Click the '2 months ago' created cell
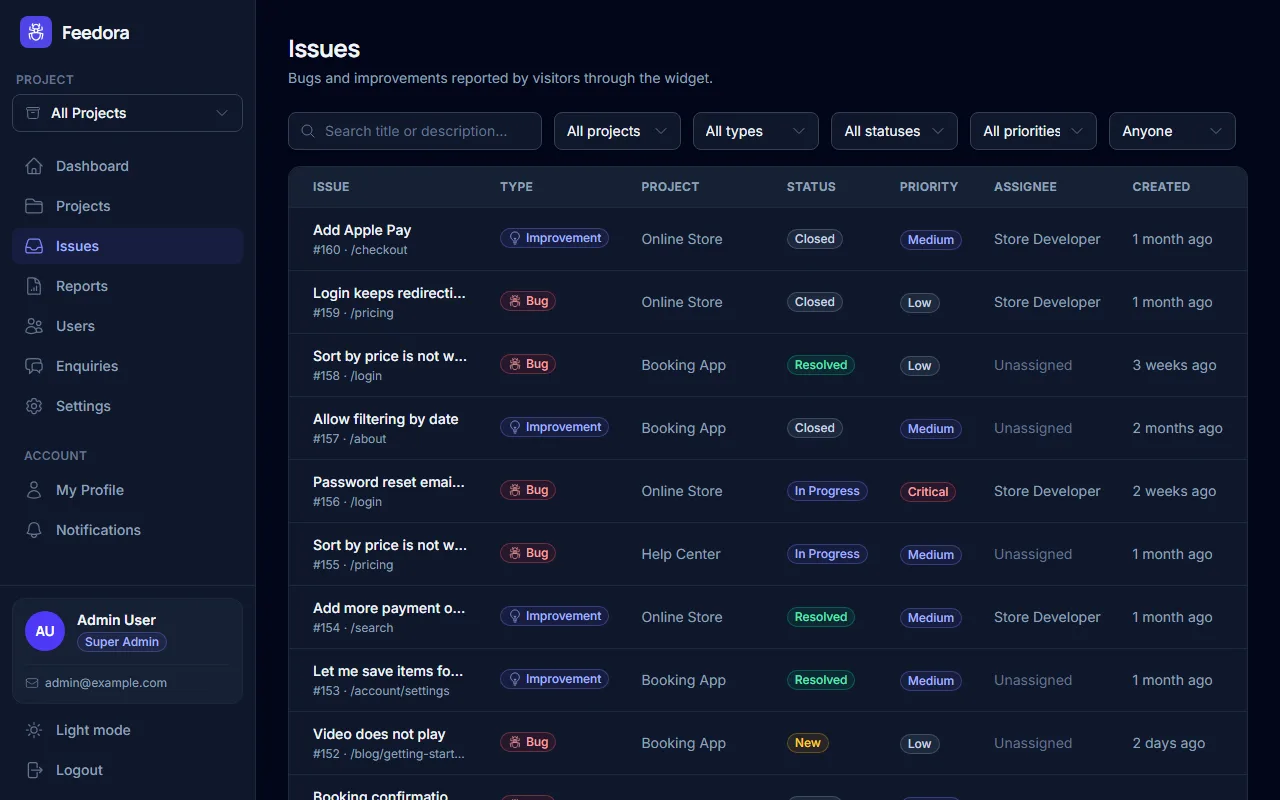Screen dimensions: 1280x800 (1177, 428)
